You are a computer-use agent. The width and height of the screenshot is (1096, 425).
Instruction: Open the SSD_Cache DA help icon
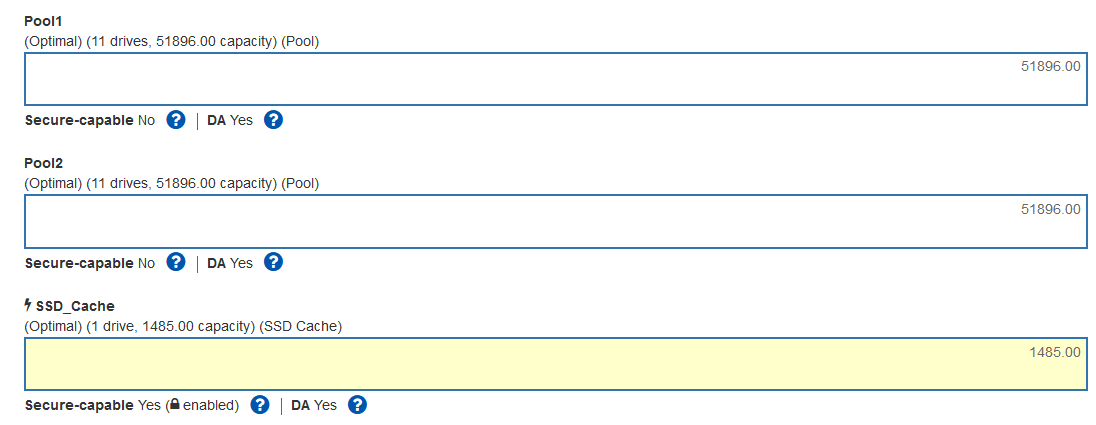point(357,405)
